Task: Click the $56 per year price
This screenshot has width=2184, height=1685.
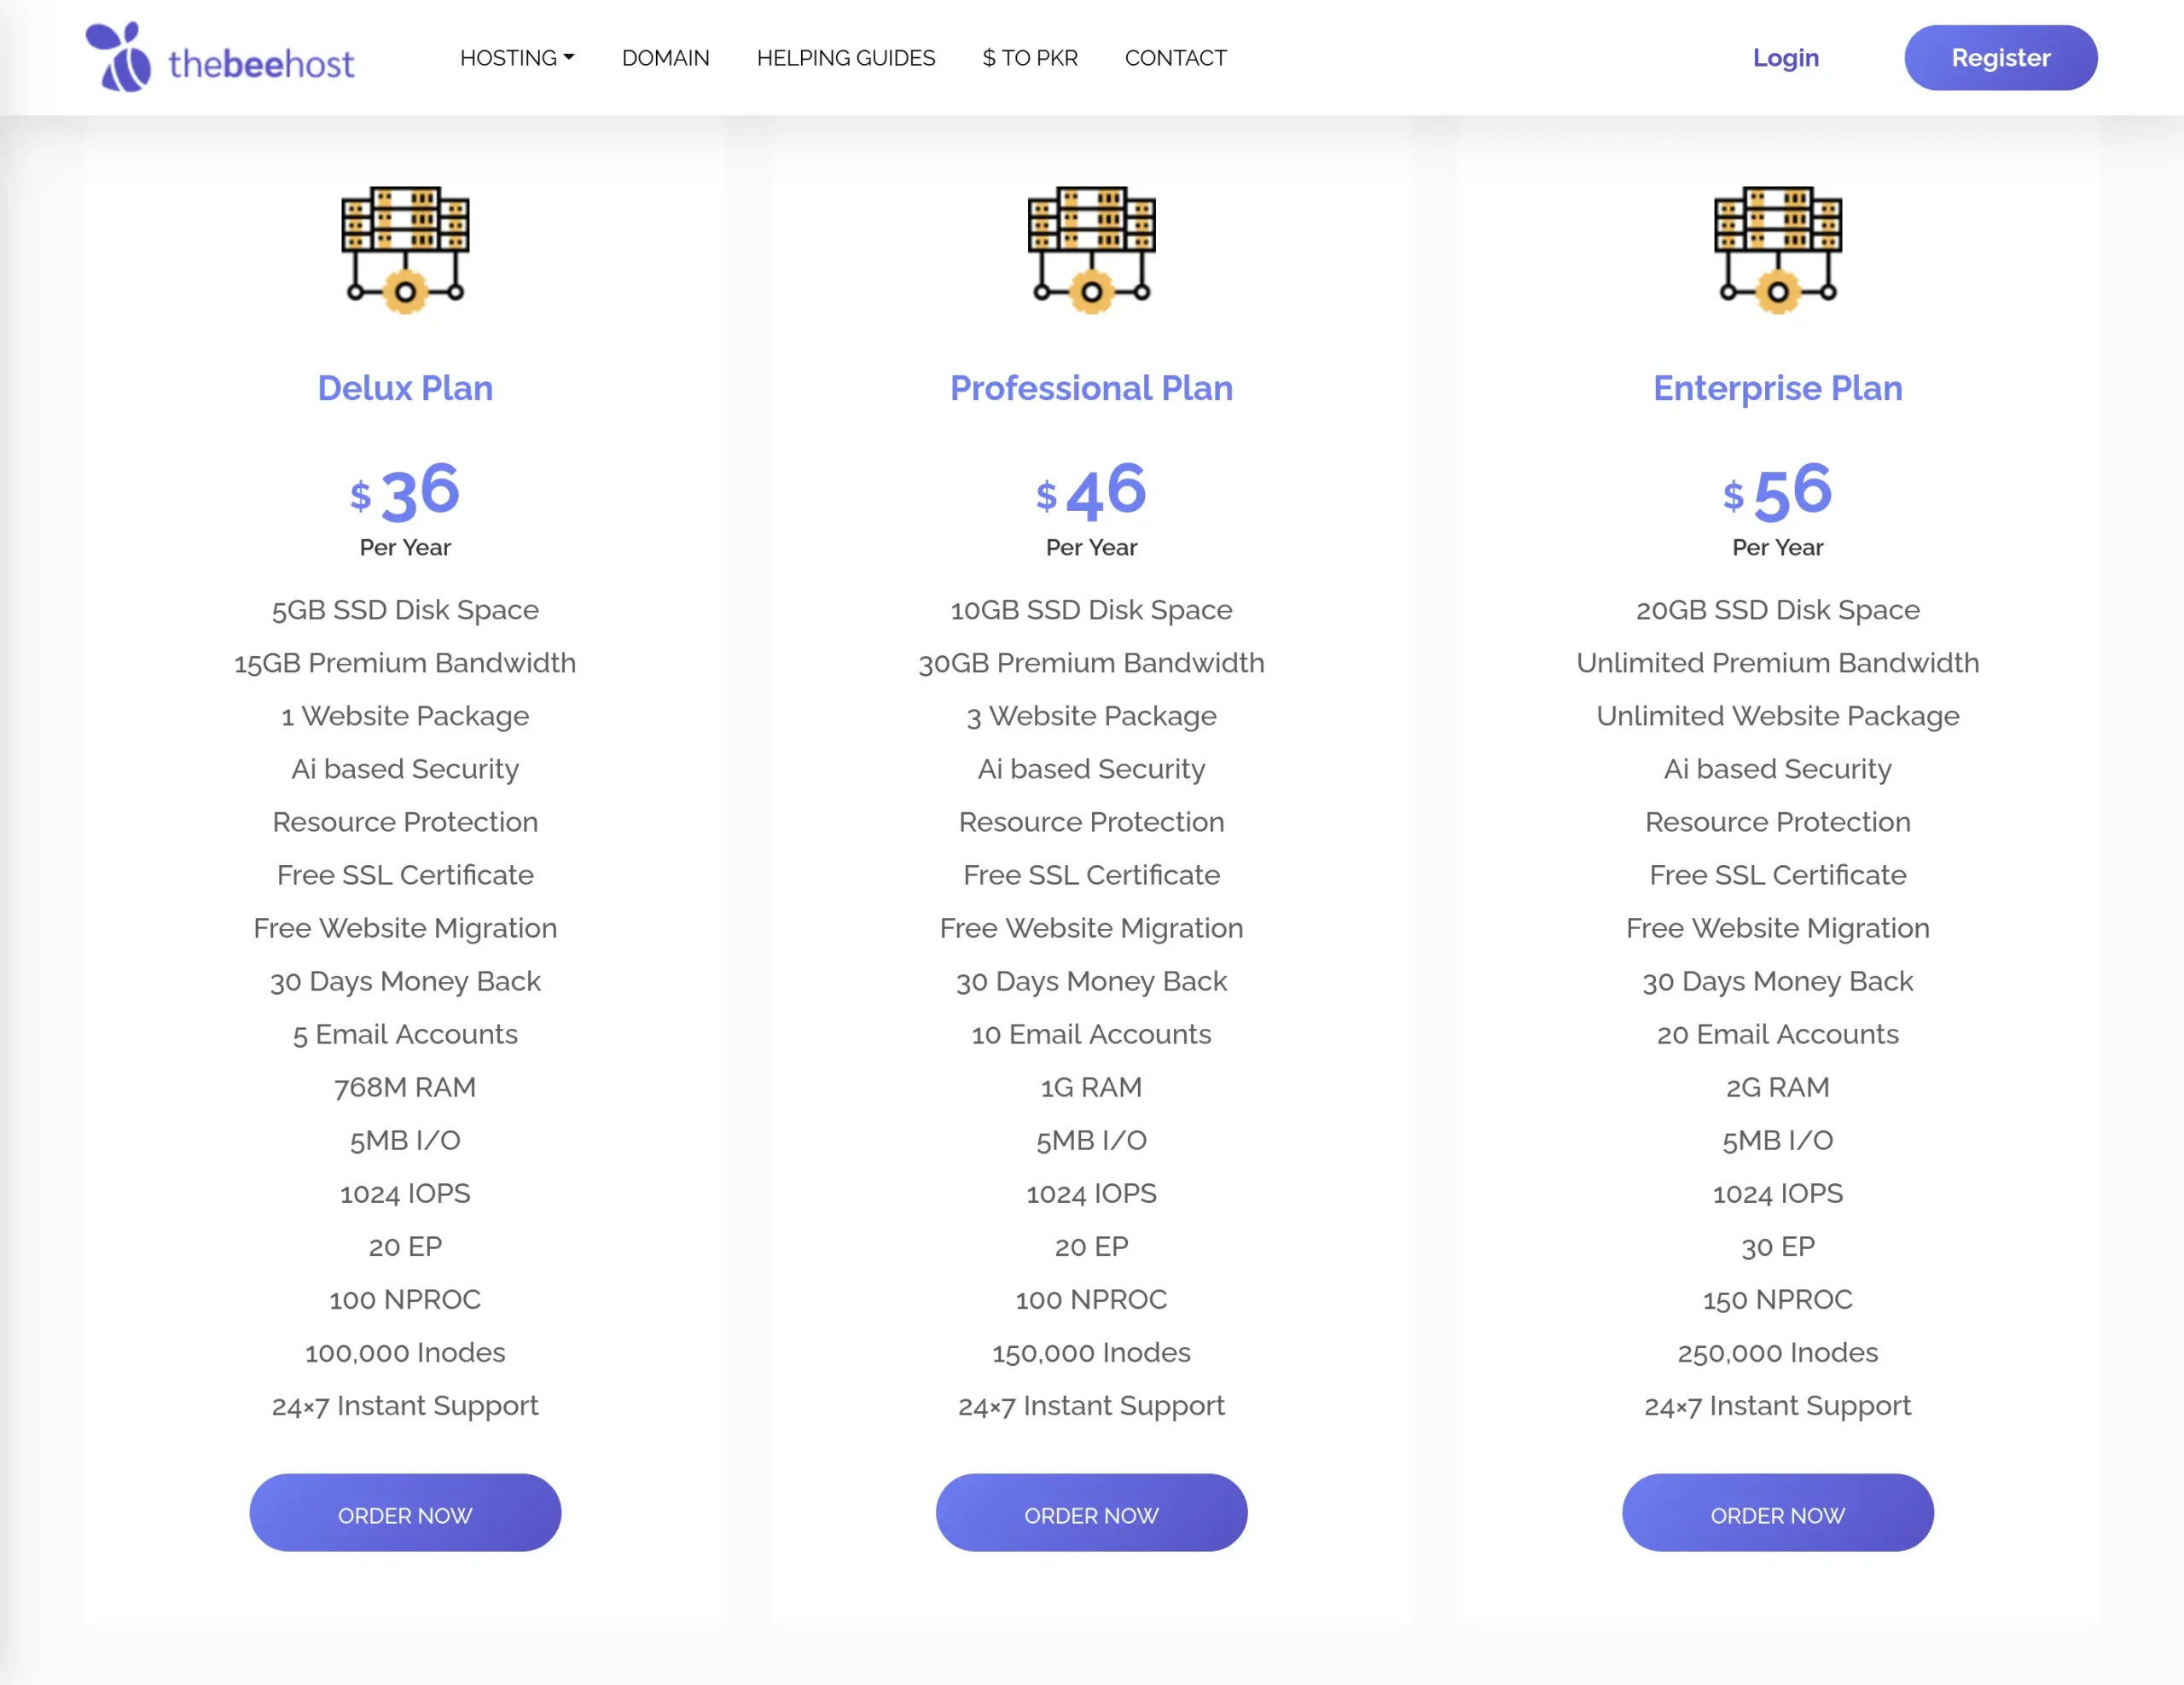Action: click(x=1777, y=492)
